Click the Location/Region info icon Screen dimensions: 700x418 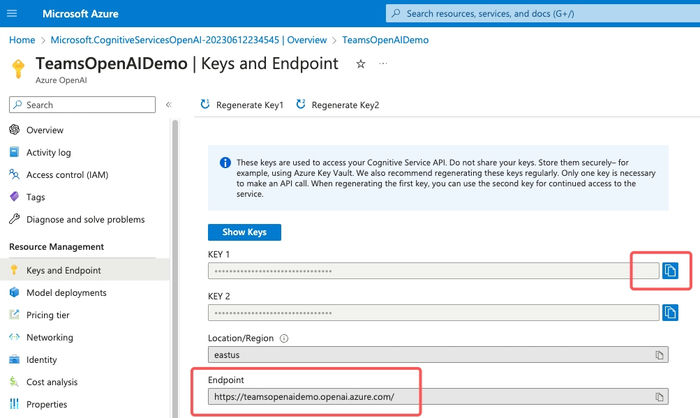(284, 339)
